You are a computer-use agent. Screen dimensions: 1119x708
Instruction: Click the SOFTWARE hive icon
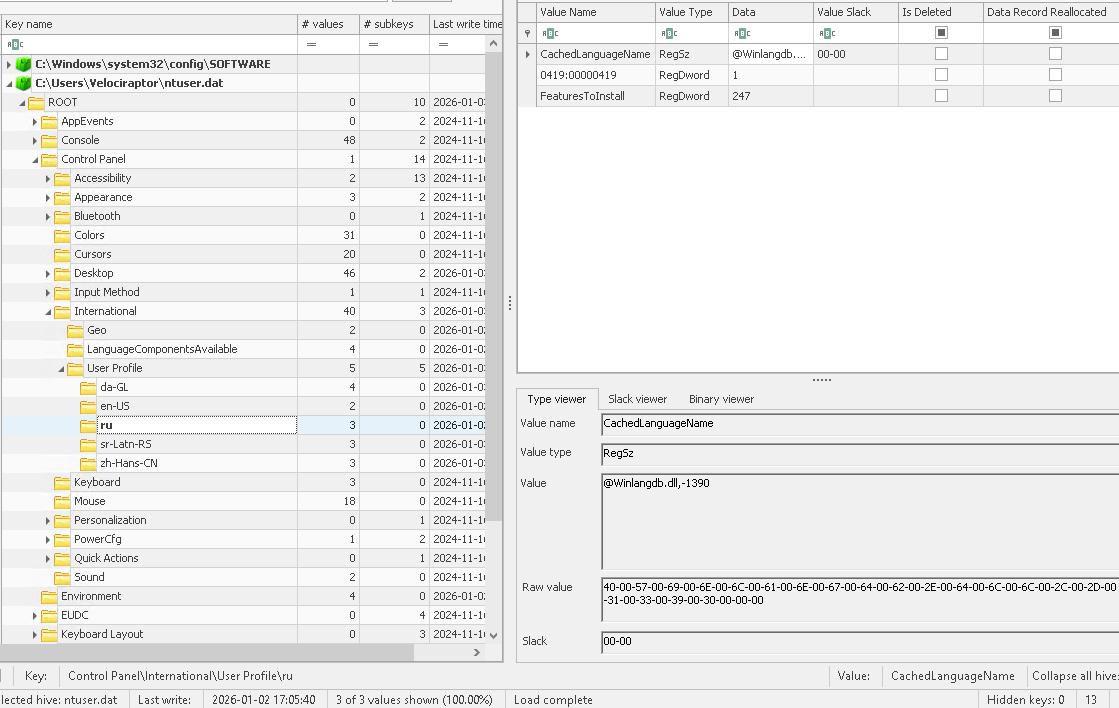click(21, 63)
